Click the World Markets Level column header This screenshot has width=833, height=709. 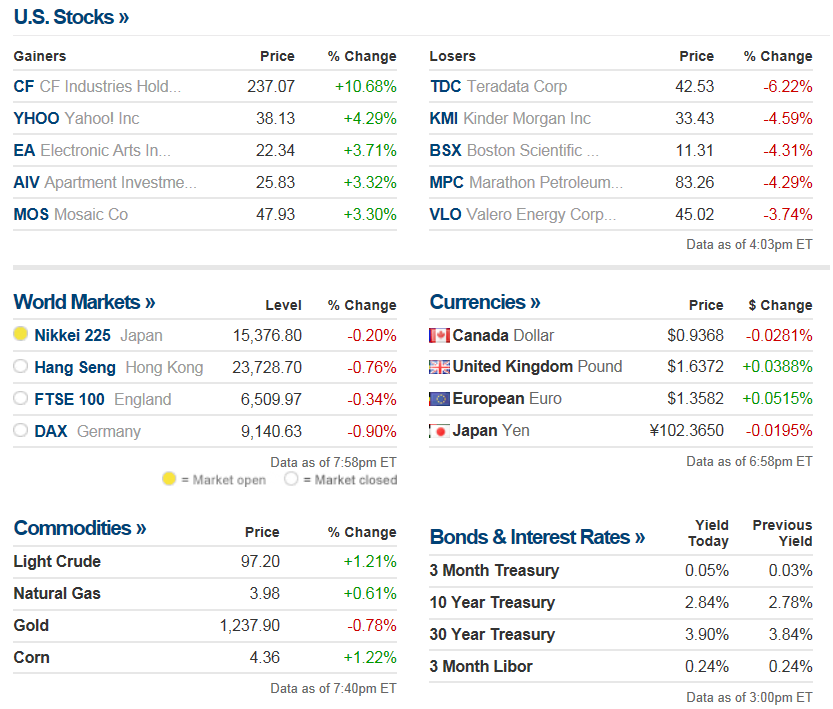pyautogui.click(x=284, y=305)
